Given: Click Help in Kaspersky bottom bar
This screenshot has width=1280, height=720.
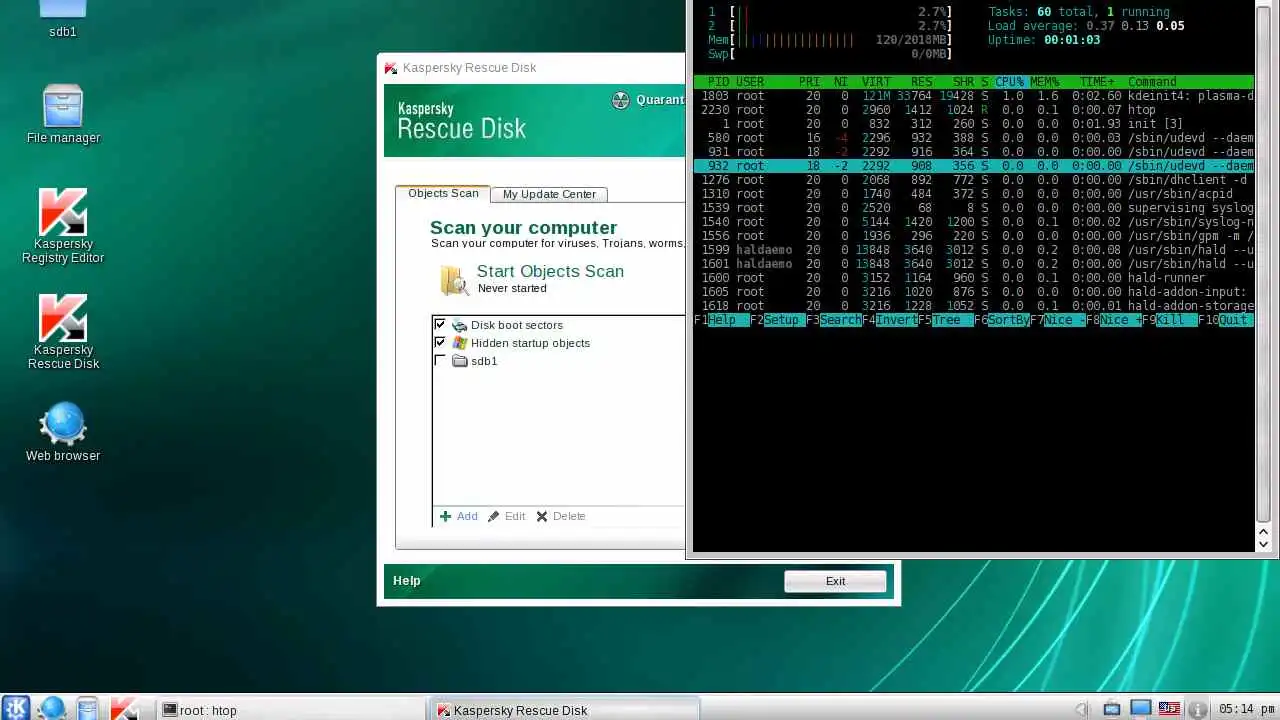Looking at the screenshot, I should pos(407,580).
